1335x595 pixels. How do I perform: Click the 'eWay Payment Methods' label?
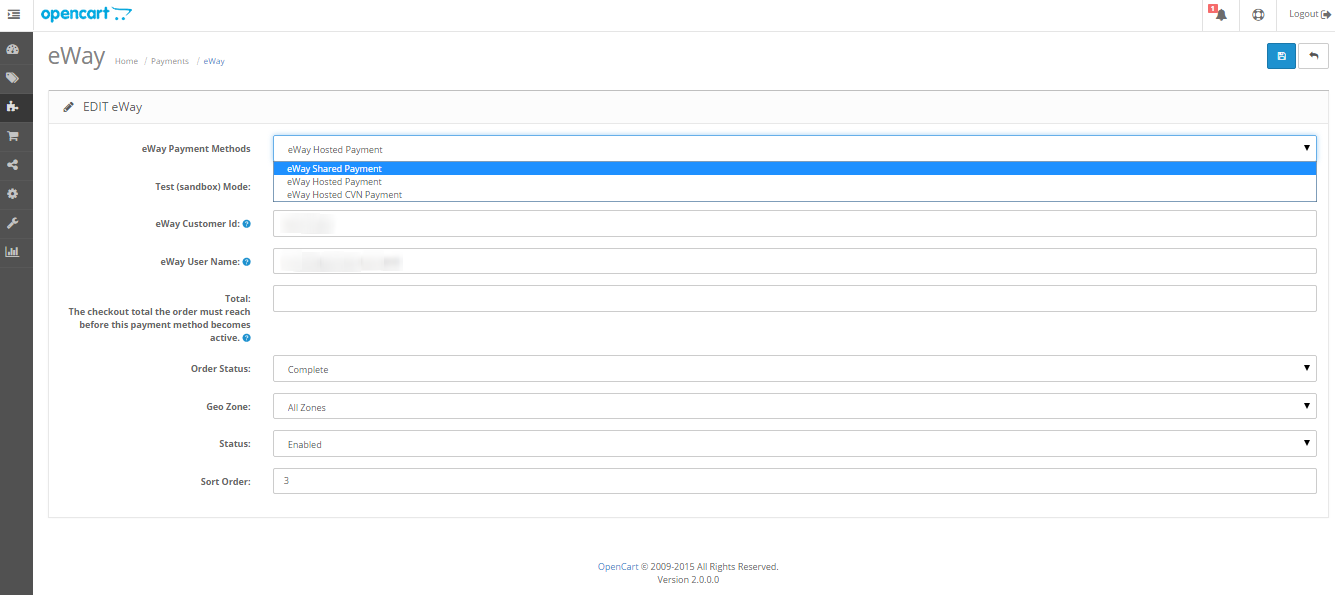coord(196,149)
